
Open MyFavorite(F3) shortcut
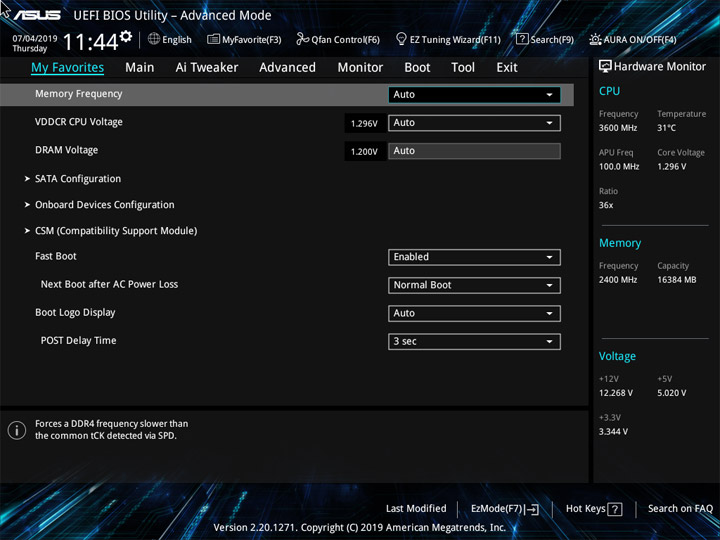tap(252, 39)
